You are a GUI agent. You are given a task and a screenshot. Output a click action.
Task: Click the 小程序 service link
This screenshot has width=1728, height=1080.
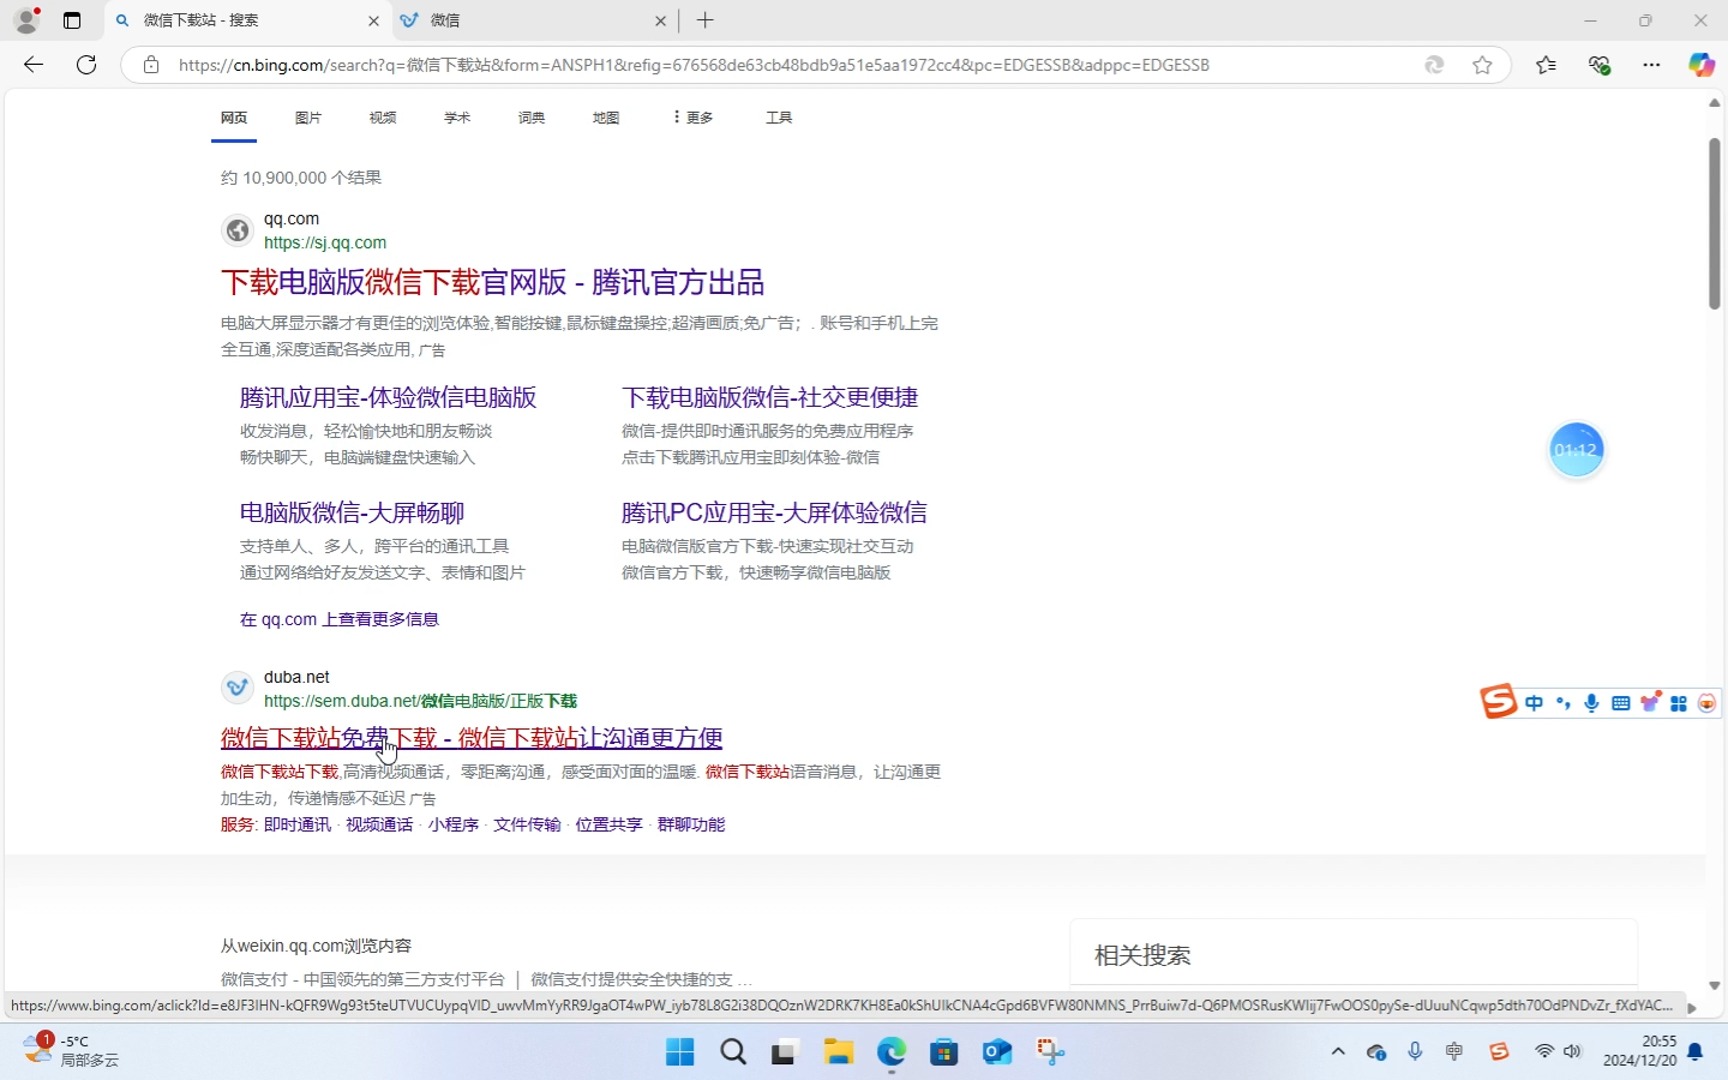[453, 825]
